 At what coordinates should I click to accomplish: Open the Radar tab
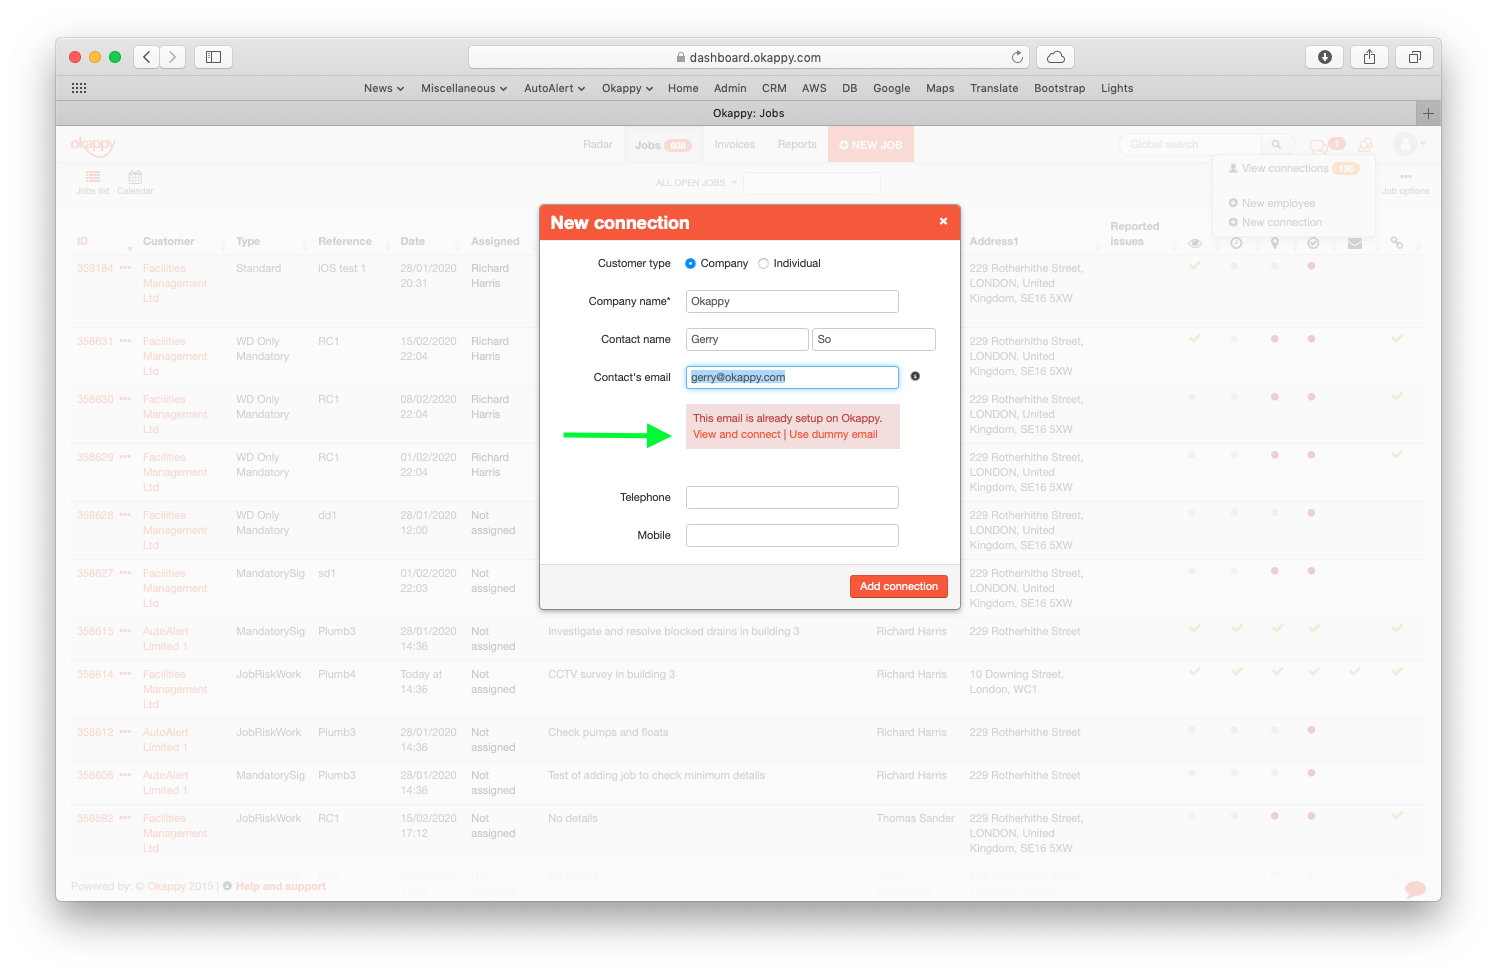[597, 144]
